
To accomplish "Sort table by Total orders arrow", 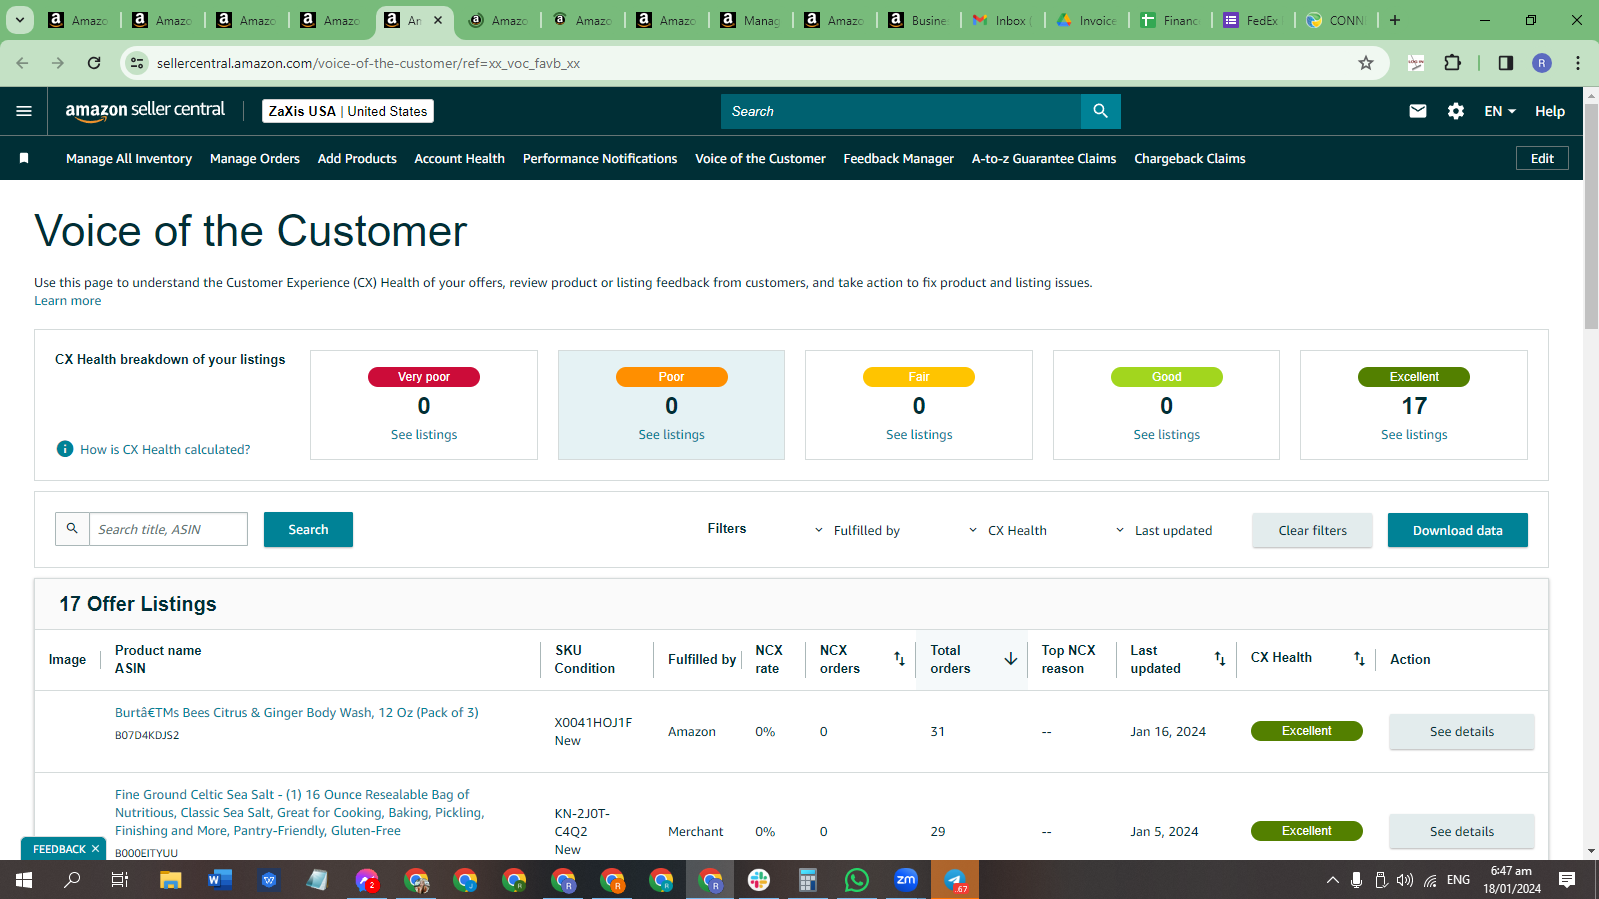I will coord(1011,658).
